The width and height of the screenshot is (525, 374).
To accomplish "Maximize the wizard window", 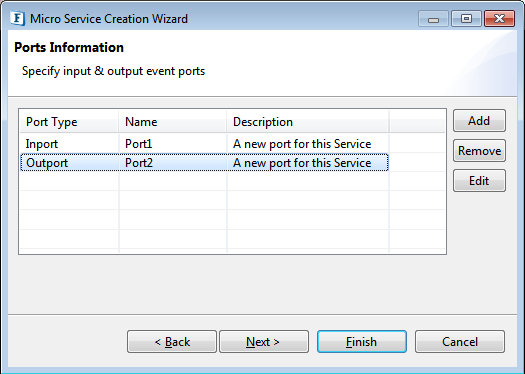I will [466, 19].
